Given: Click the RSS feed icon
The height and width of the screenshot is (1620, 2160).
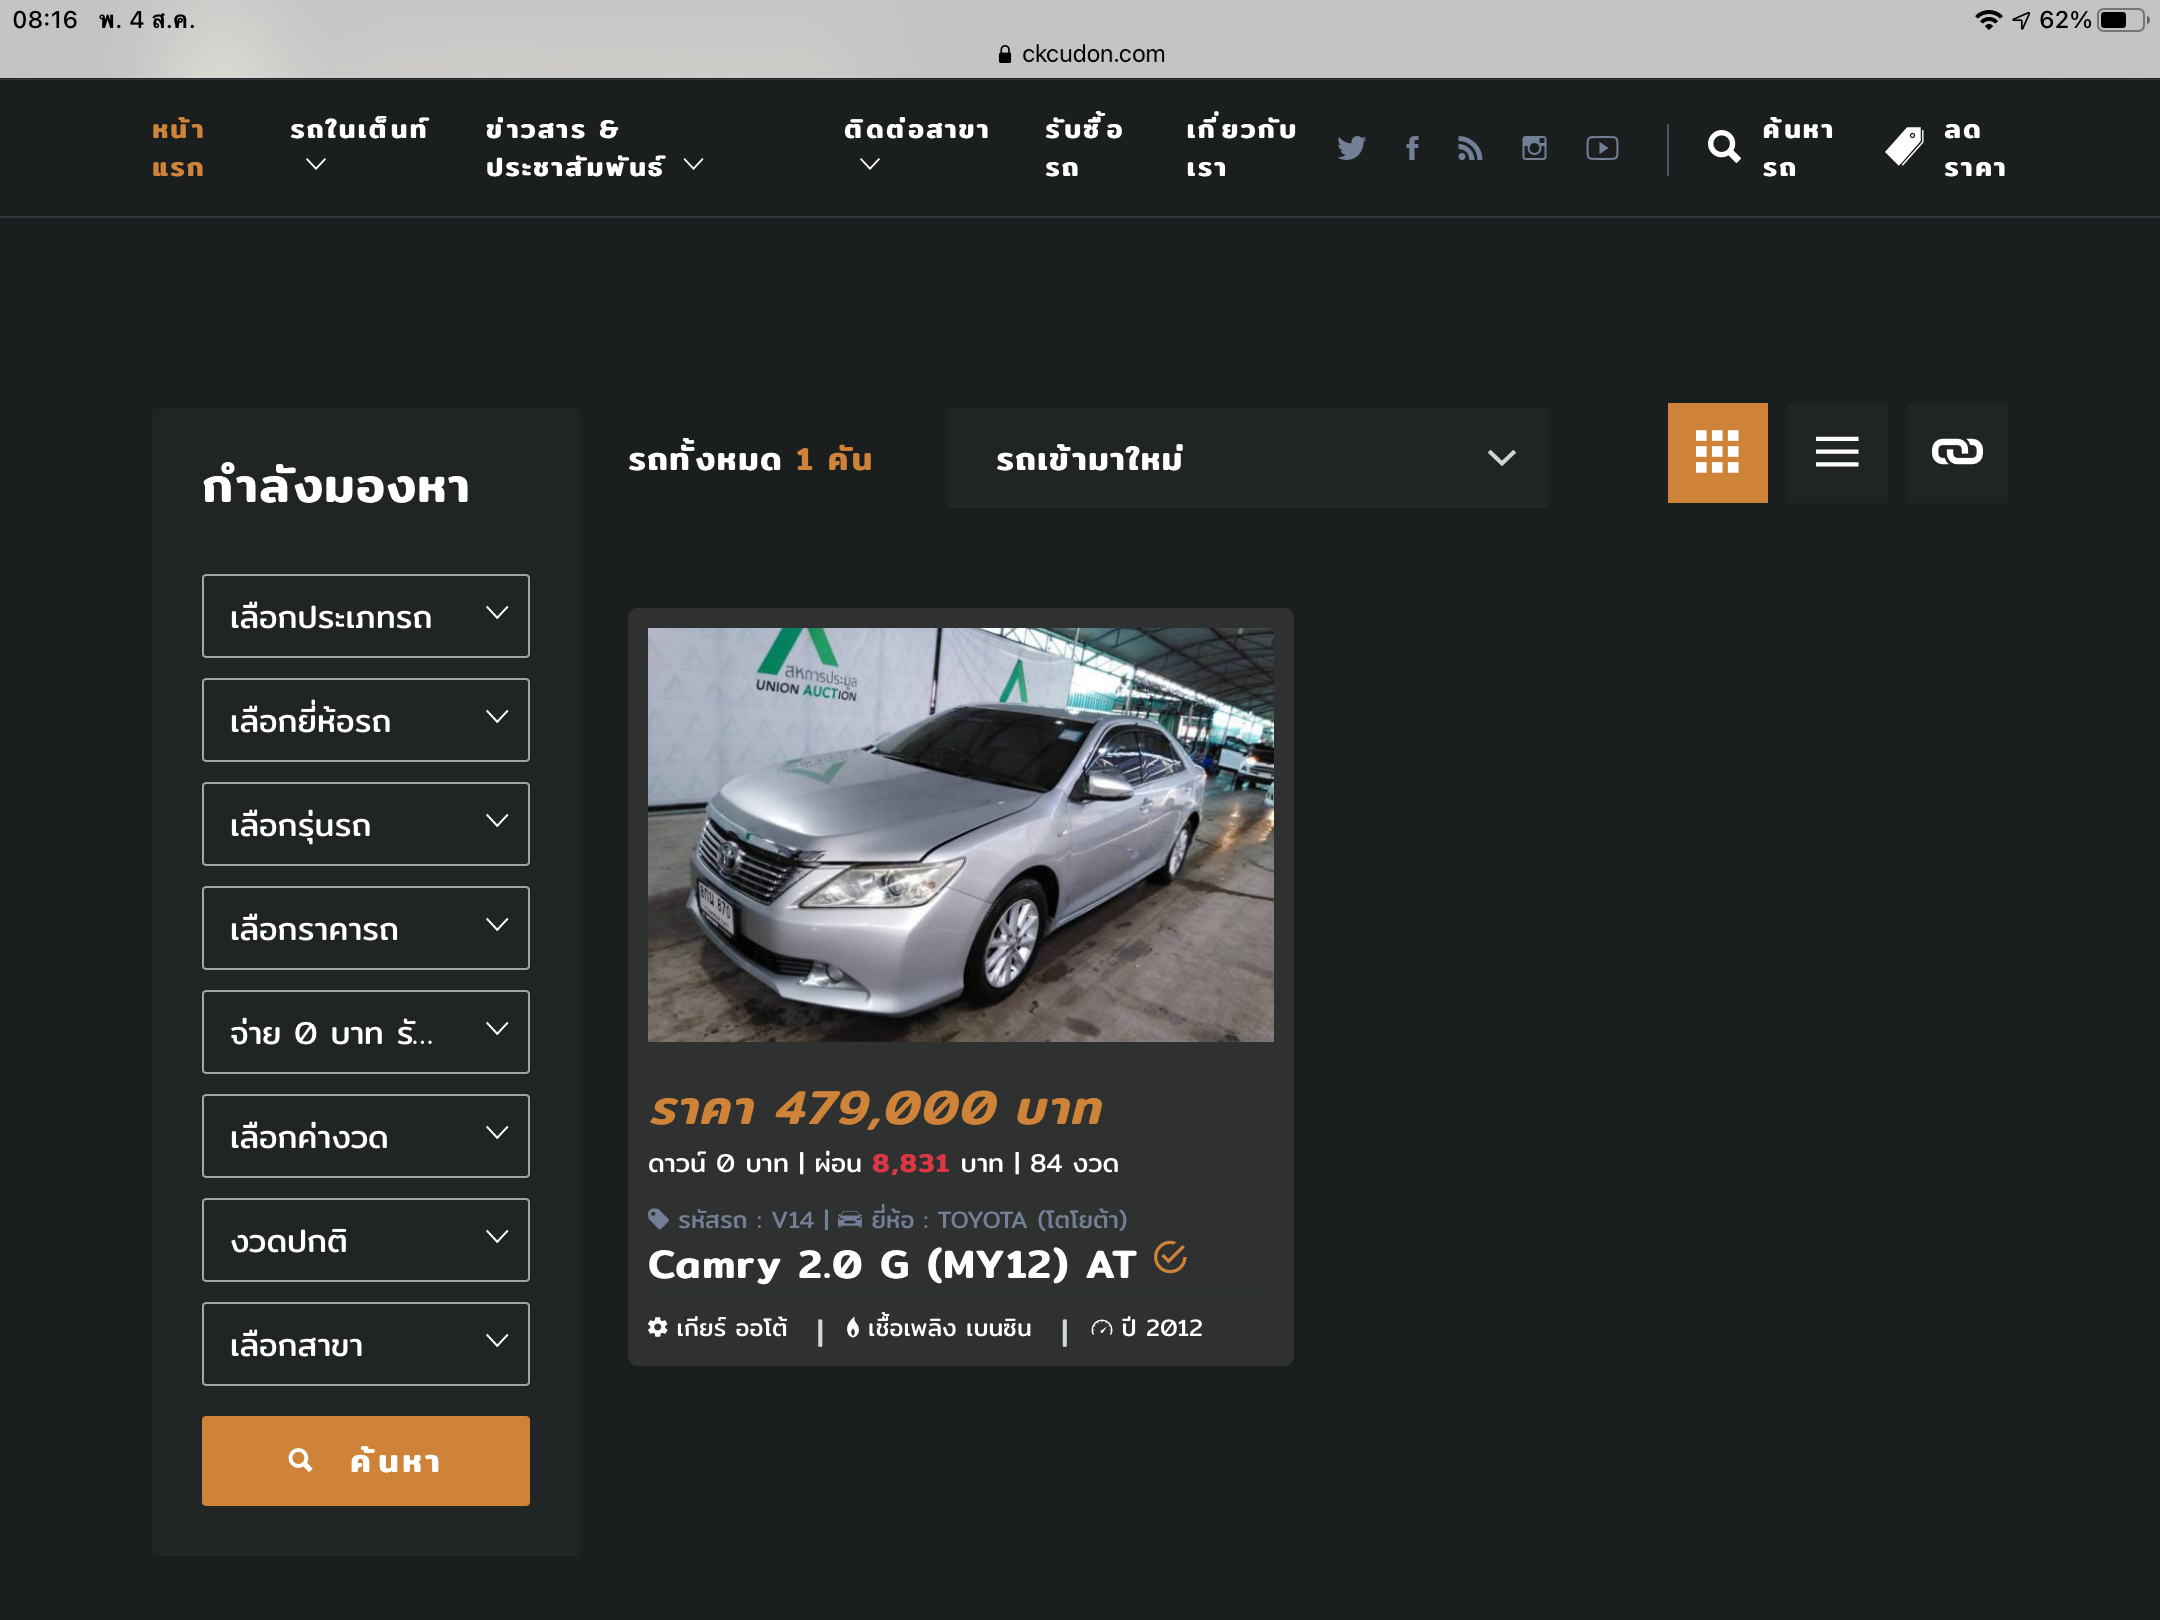Looking at the screenshot, I should click(x=1470, y=148).
